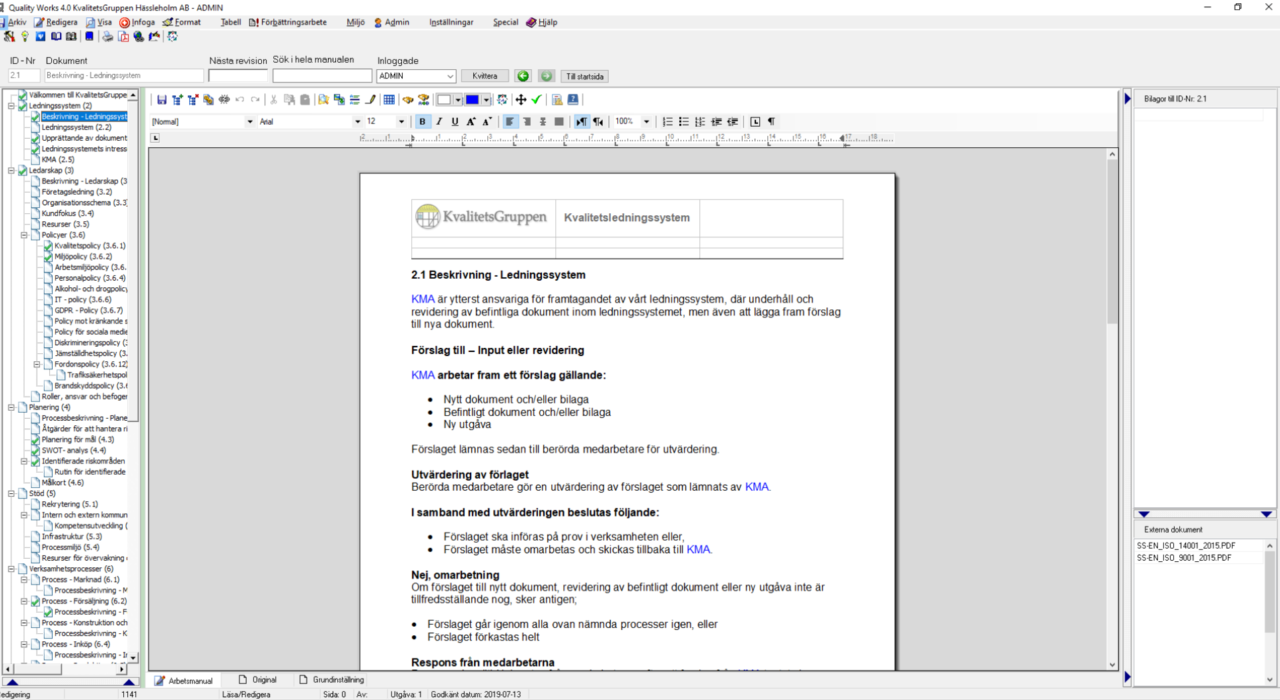
Task: Set left-to-right paragraph direction
Action: (x=582, y=121)
